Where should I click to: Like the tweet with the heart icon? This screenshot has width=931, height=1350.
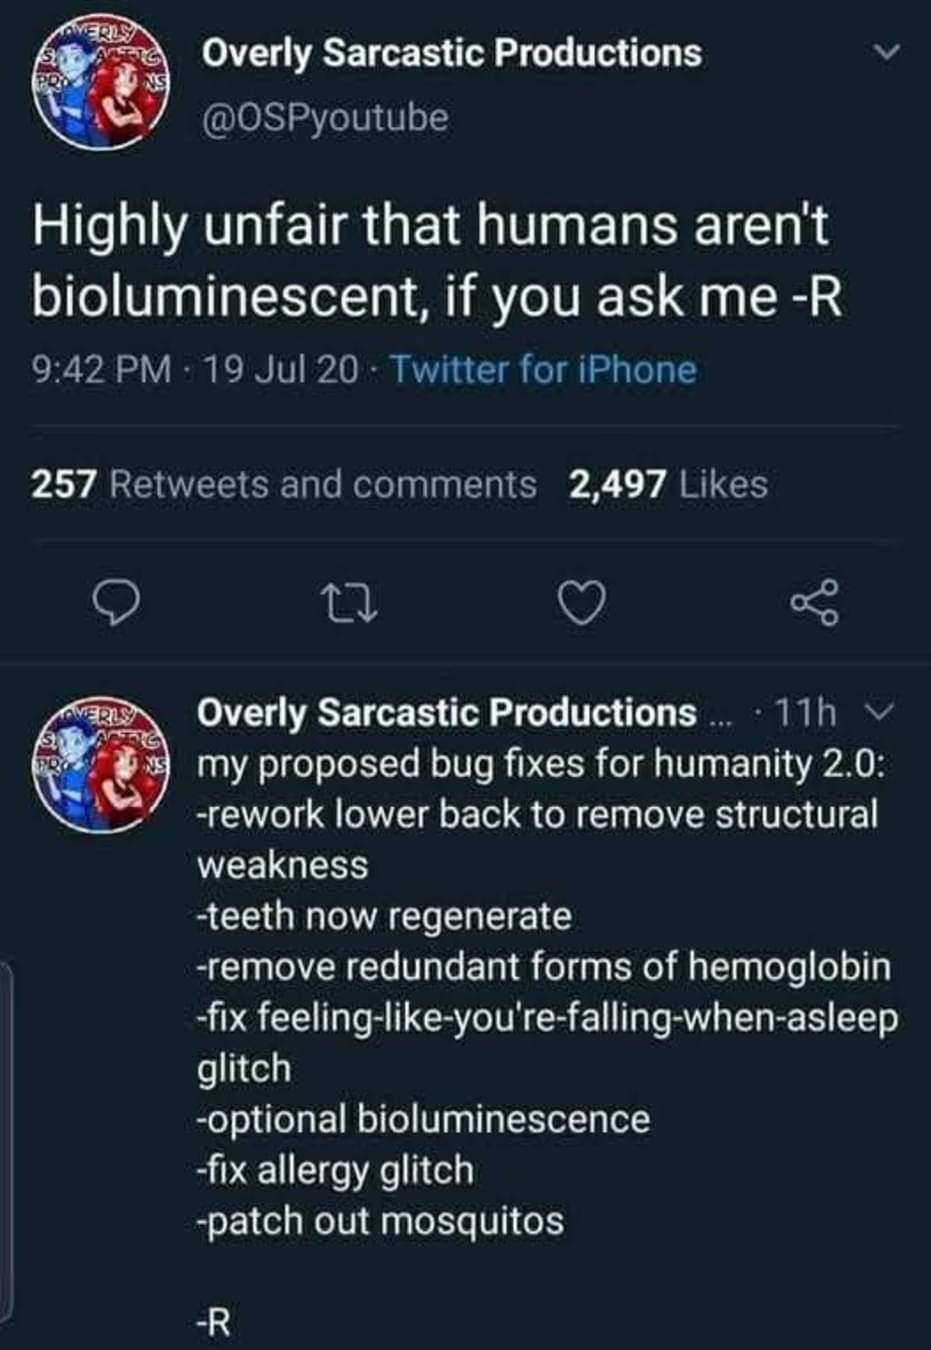point(582,603)
